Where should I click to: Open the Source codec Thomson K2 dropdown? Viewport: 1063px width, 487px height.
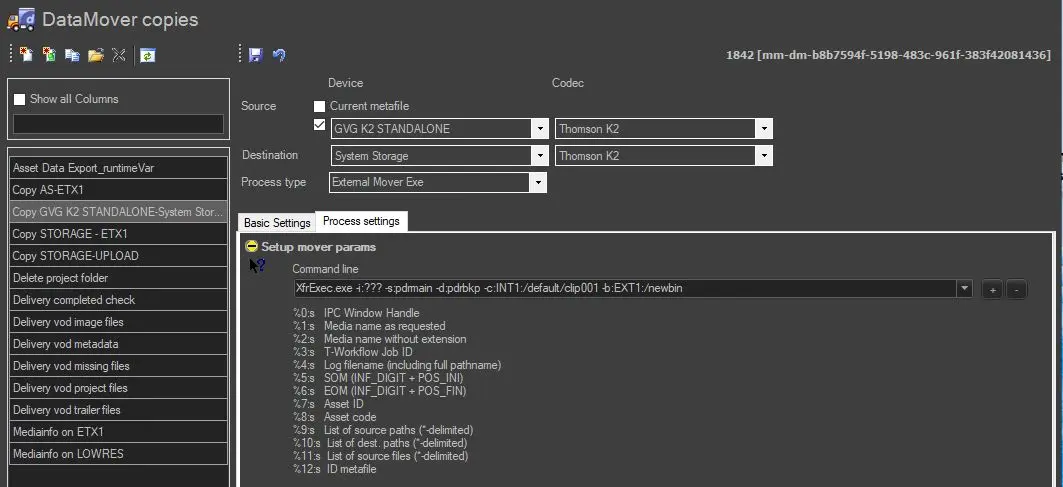[x=764, y=129]
